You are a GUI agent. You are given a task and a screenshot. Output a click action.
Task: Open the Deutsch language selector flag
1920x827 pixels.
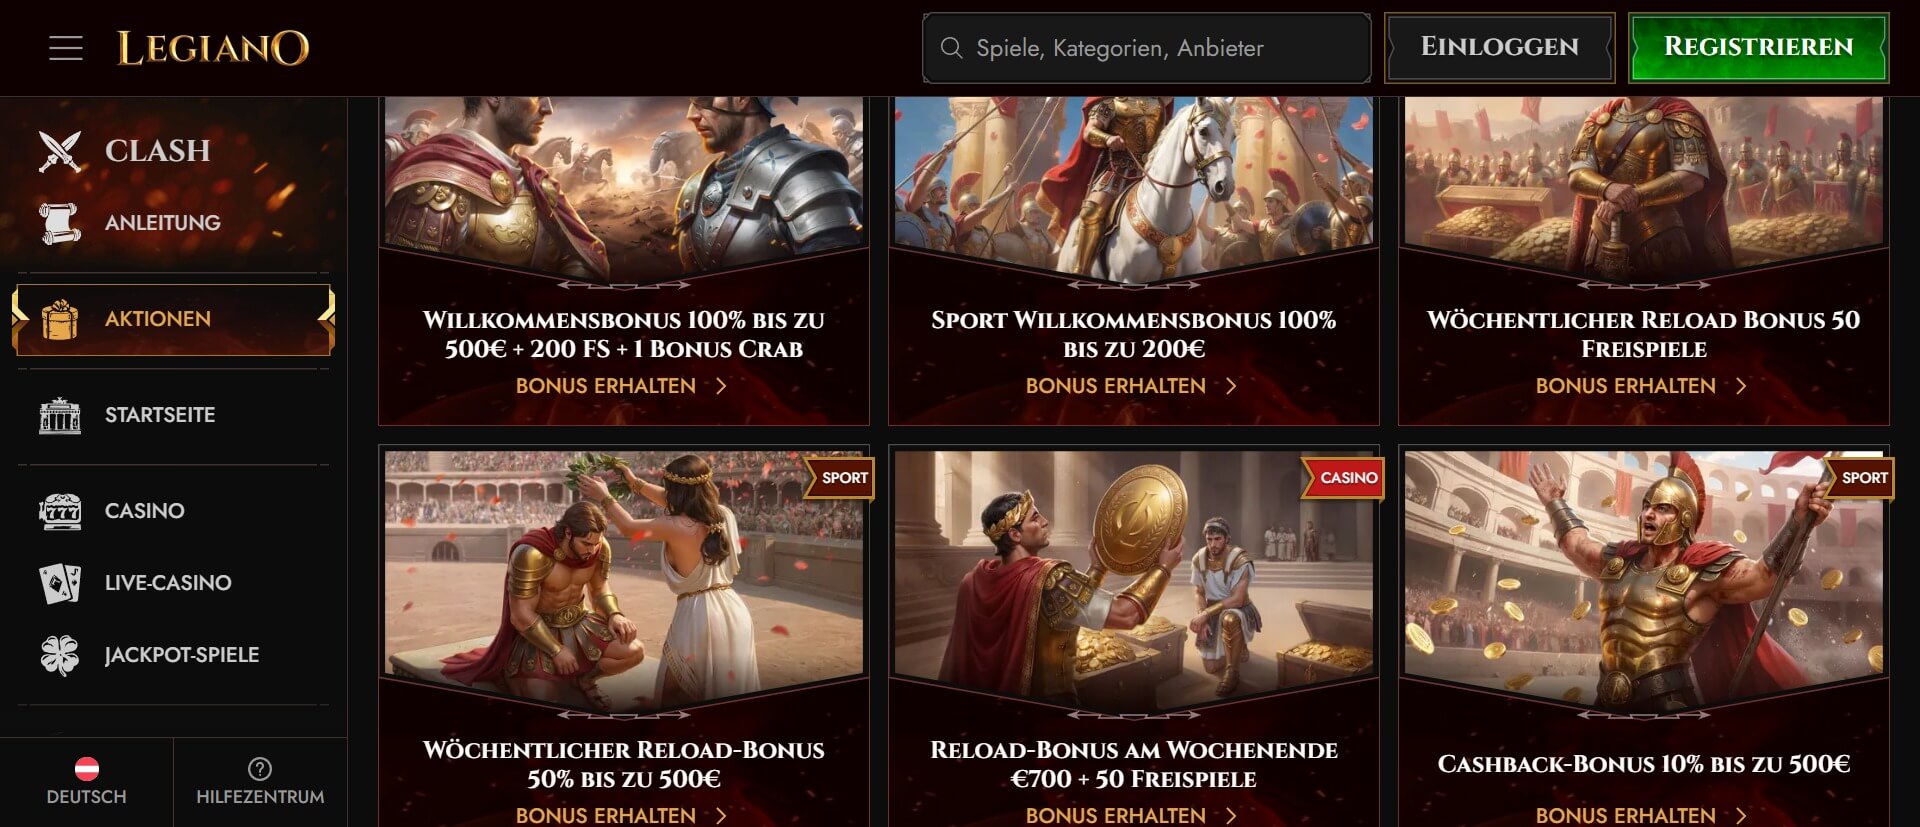pos(87,769)
